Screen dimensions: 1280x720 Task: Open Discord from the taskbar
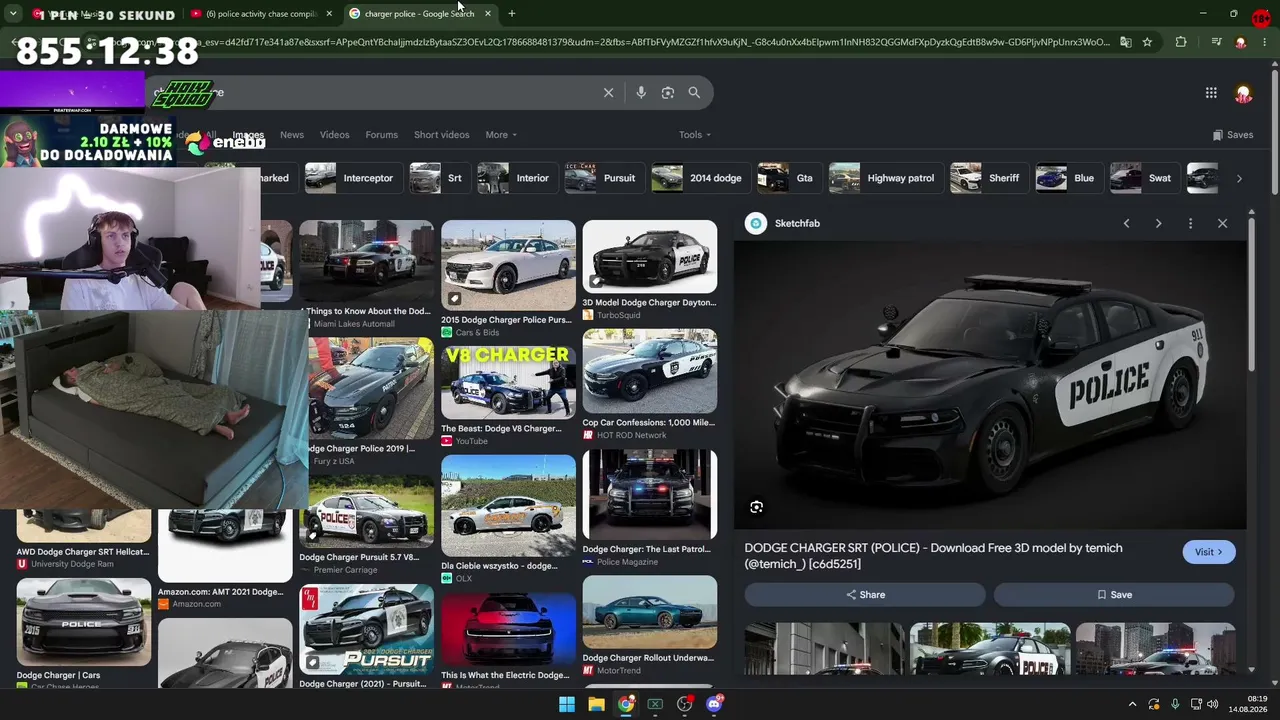tap(714, 704)
